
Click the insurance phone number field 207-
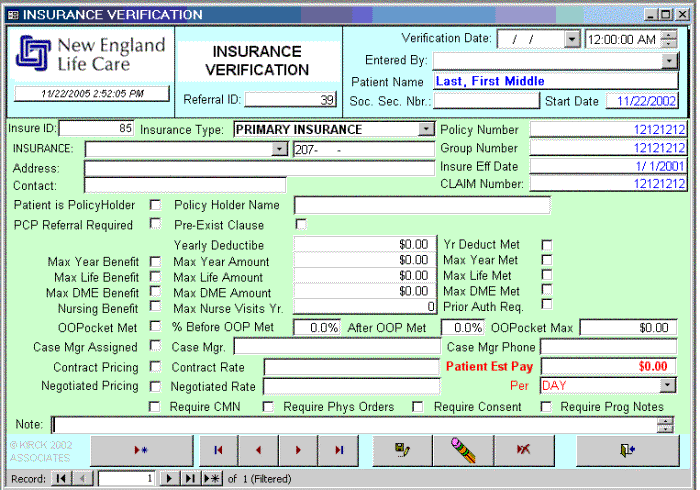click(364, 149)
